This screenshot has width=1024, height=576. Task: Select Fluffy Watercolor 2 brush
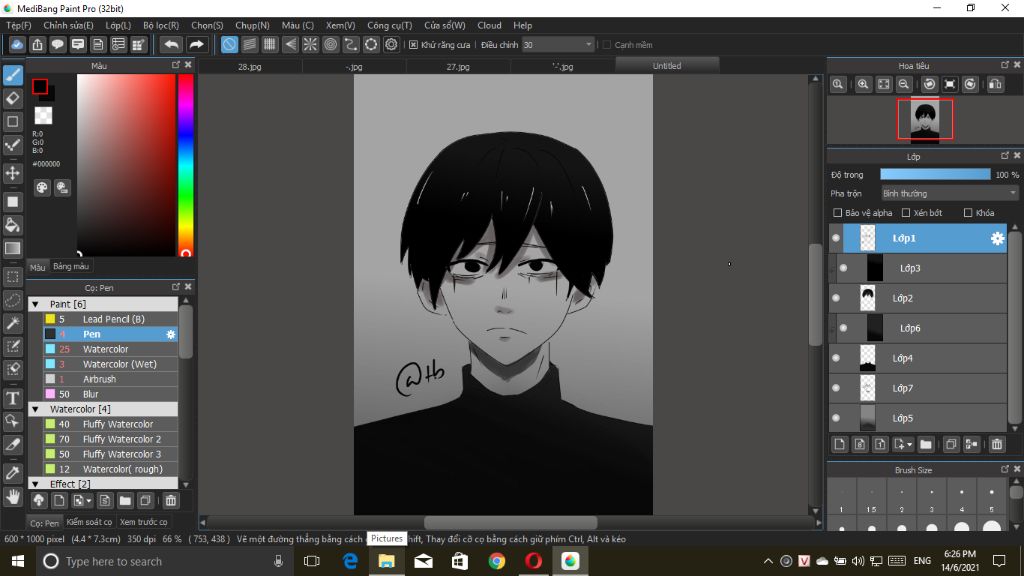[x=110, y=440]
